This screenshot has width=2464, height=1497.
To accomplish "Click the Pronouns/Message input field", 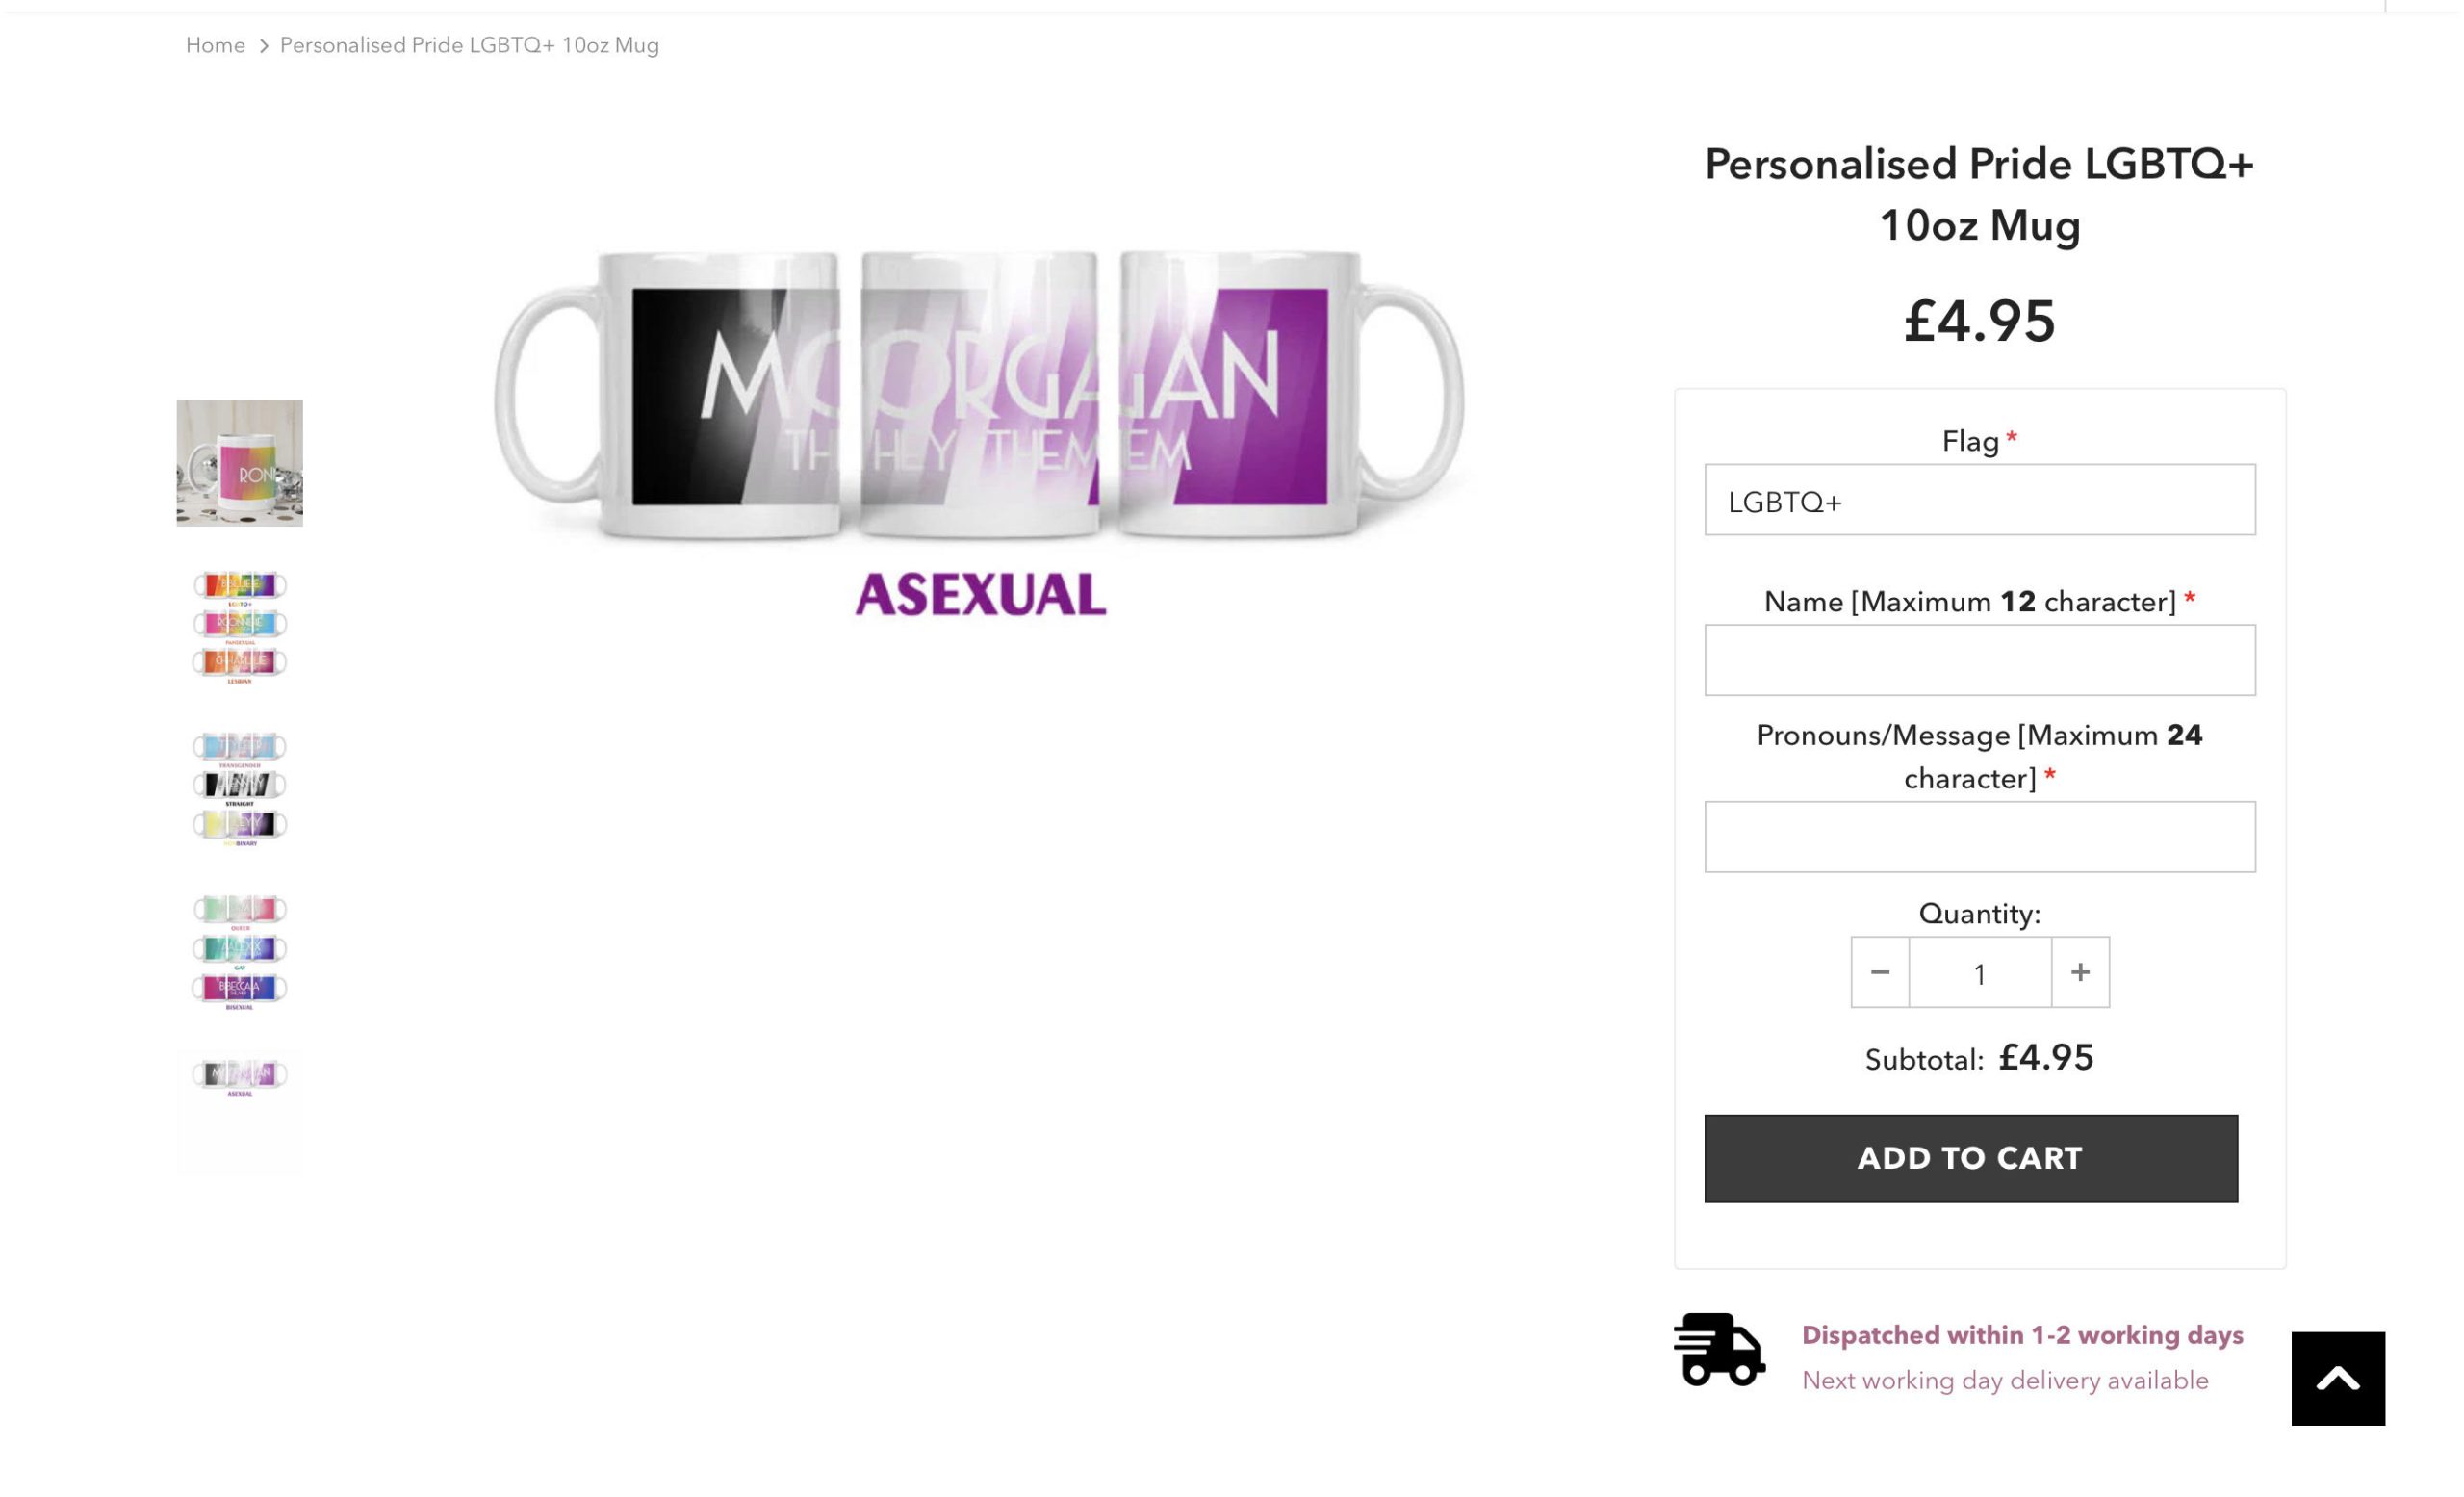I will point(1979,837).
